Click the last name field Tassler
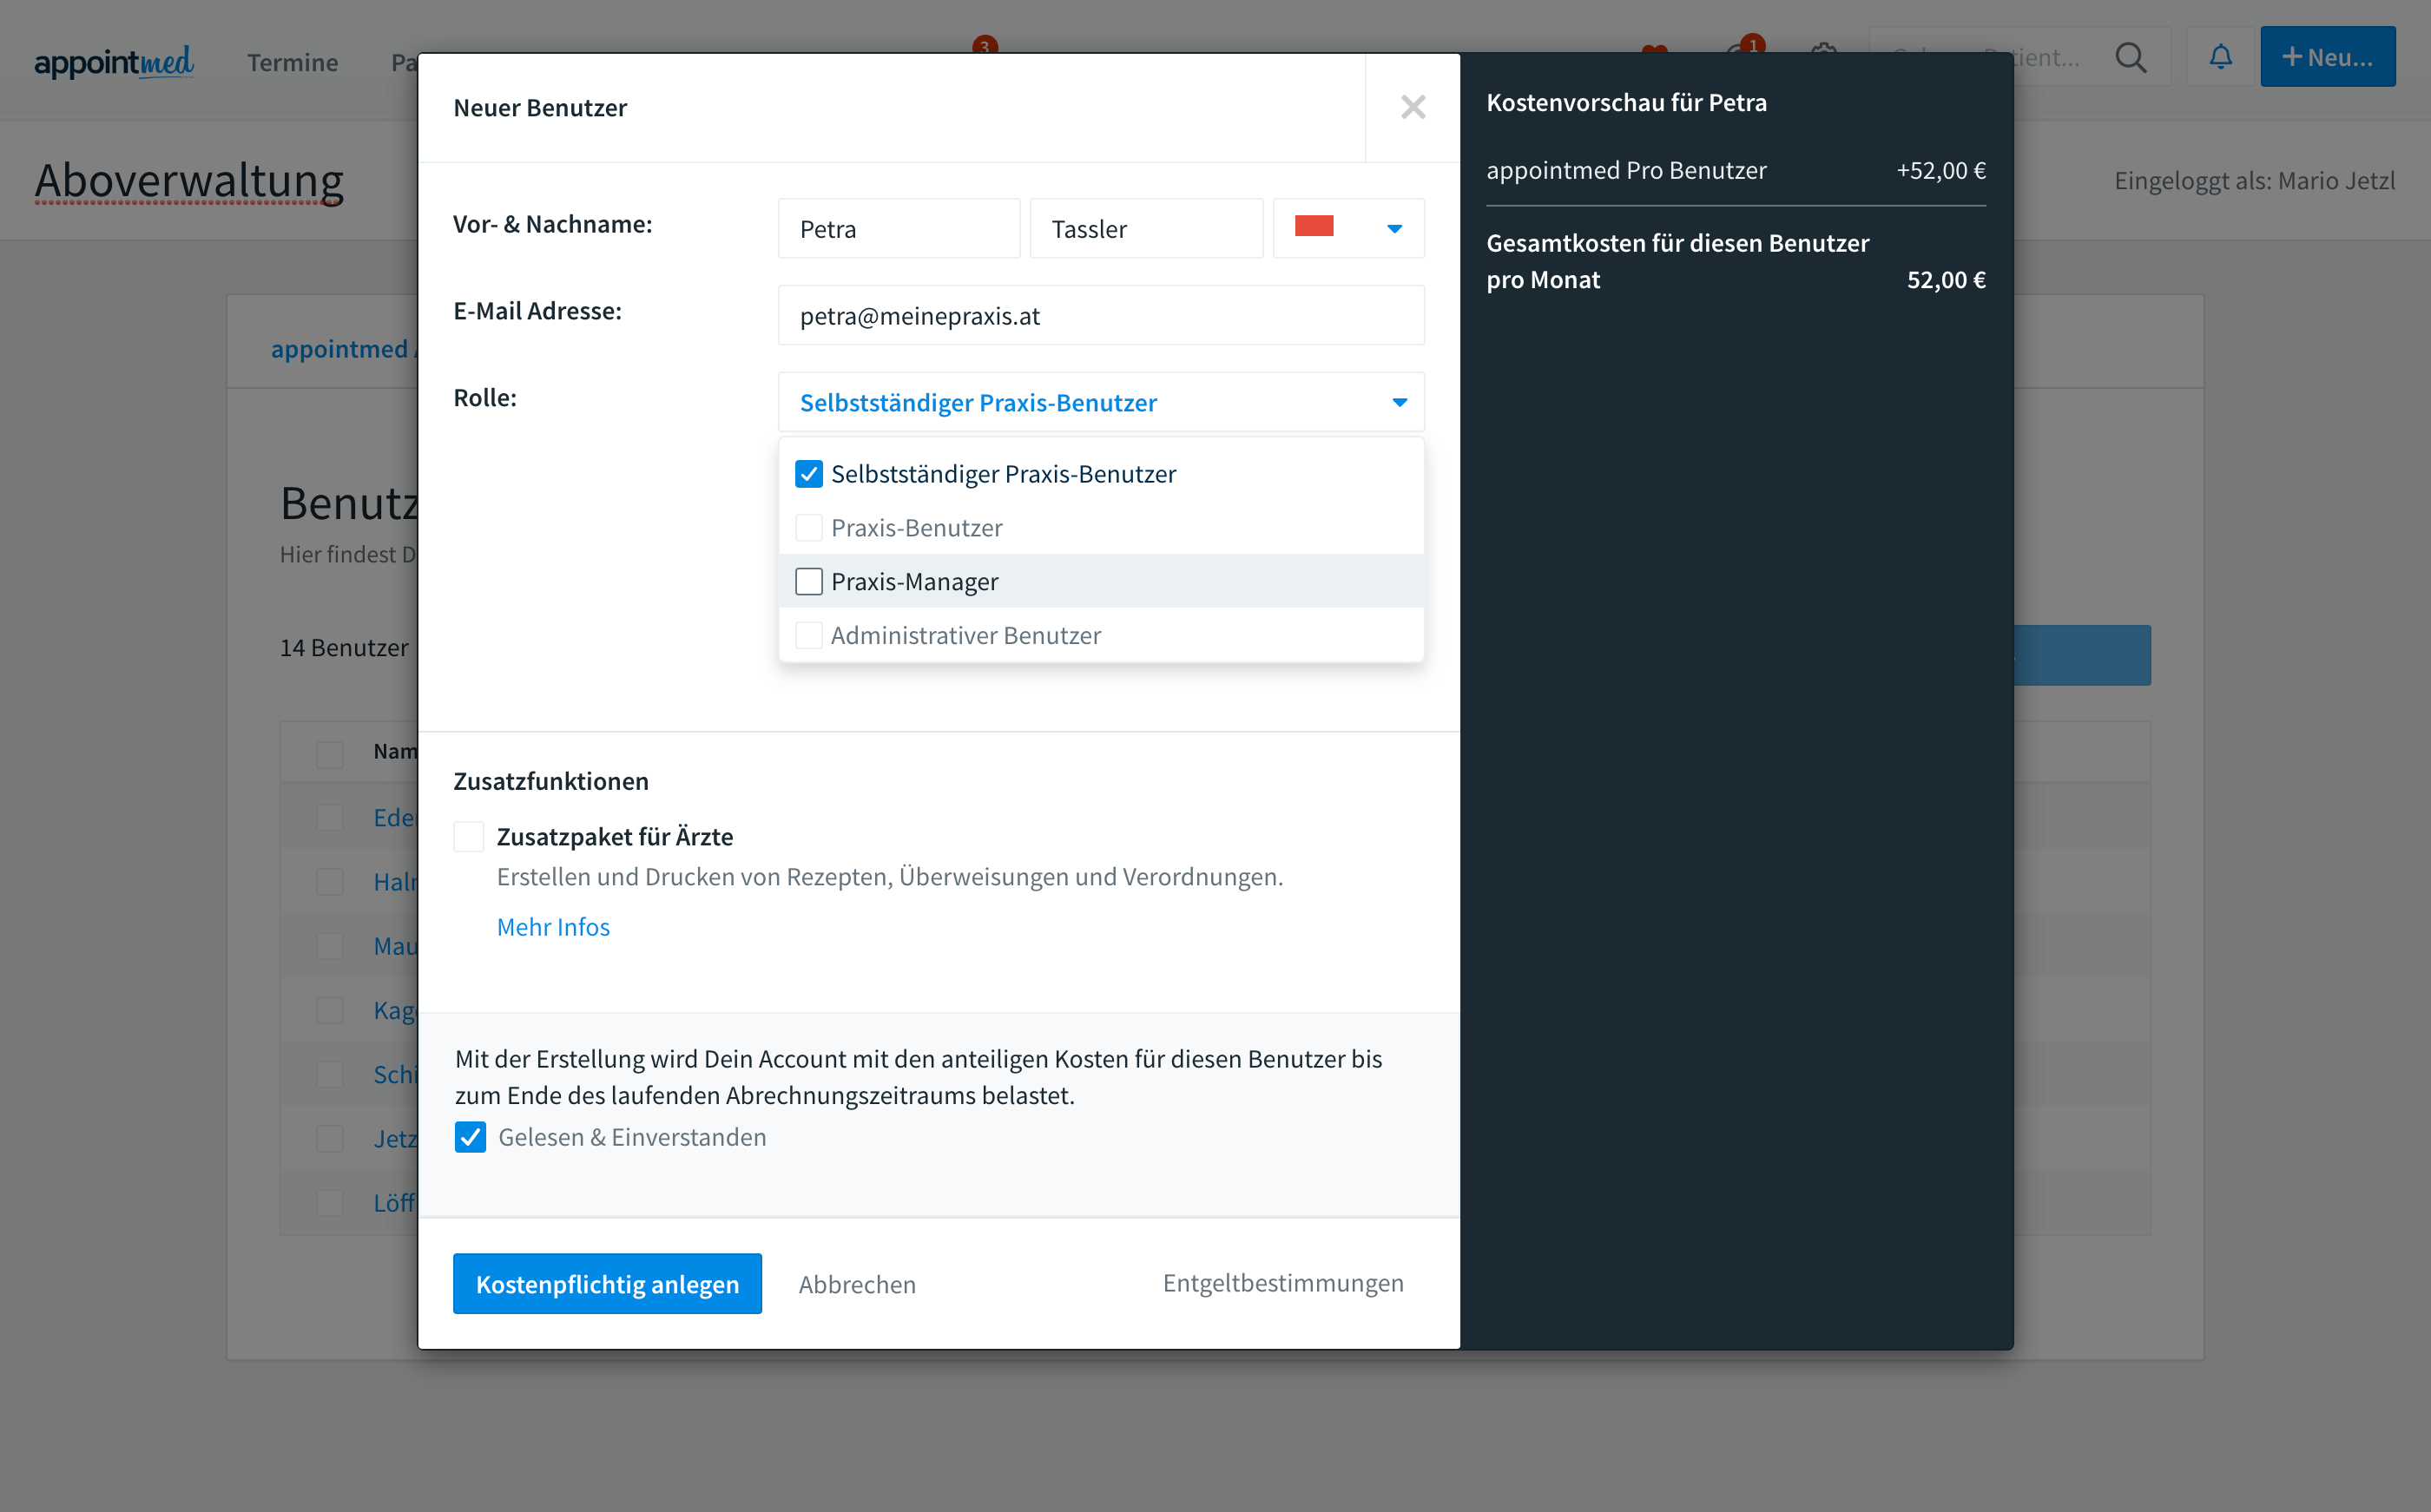2431x1512 pixels. click(x=1146, y=229)
